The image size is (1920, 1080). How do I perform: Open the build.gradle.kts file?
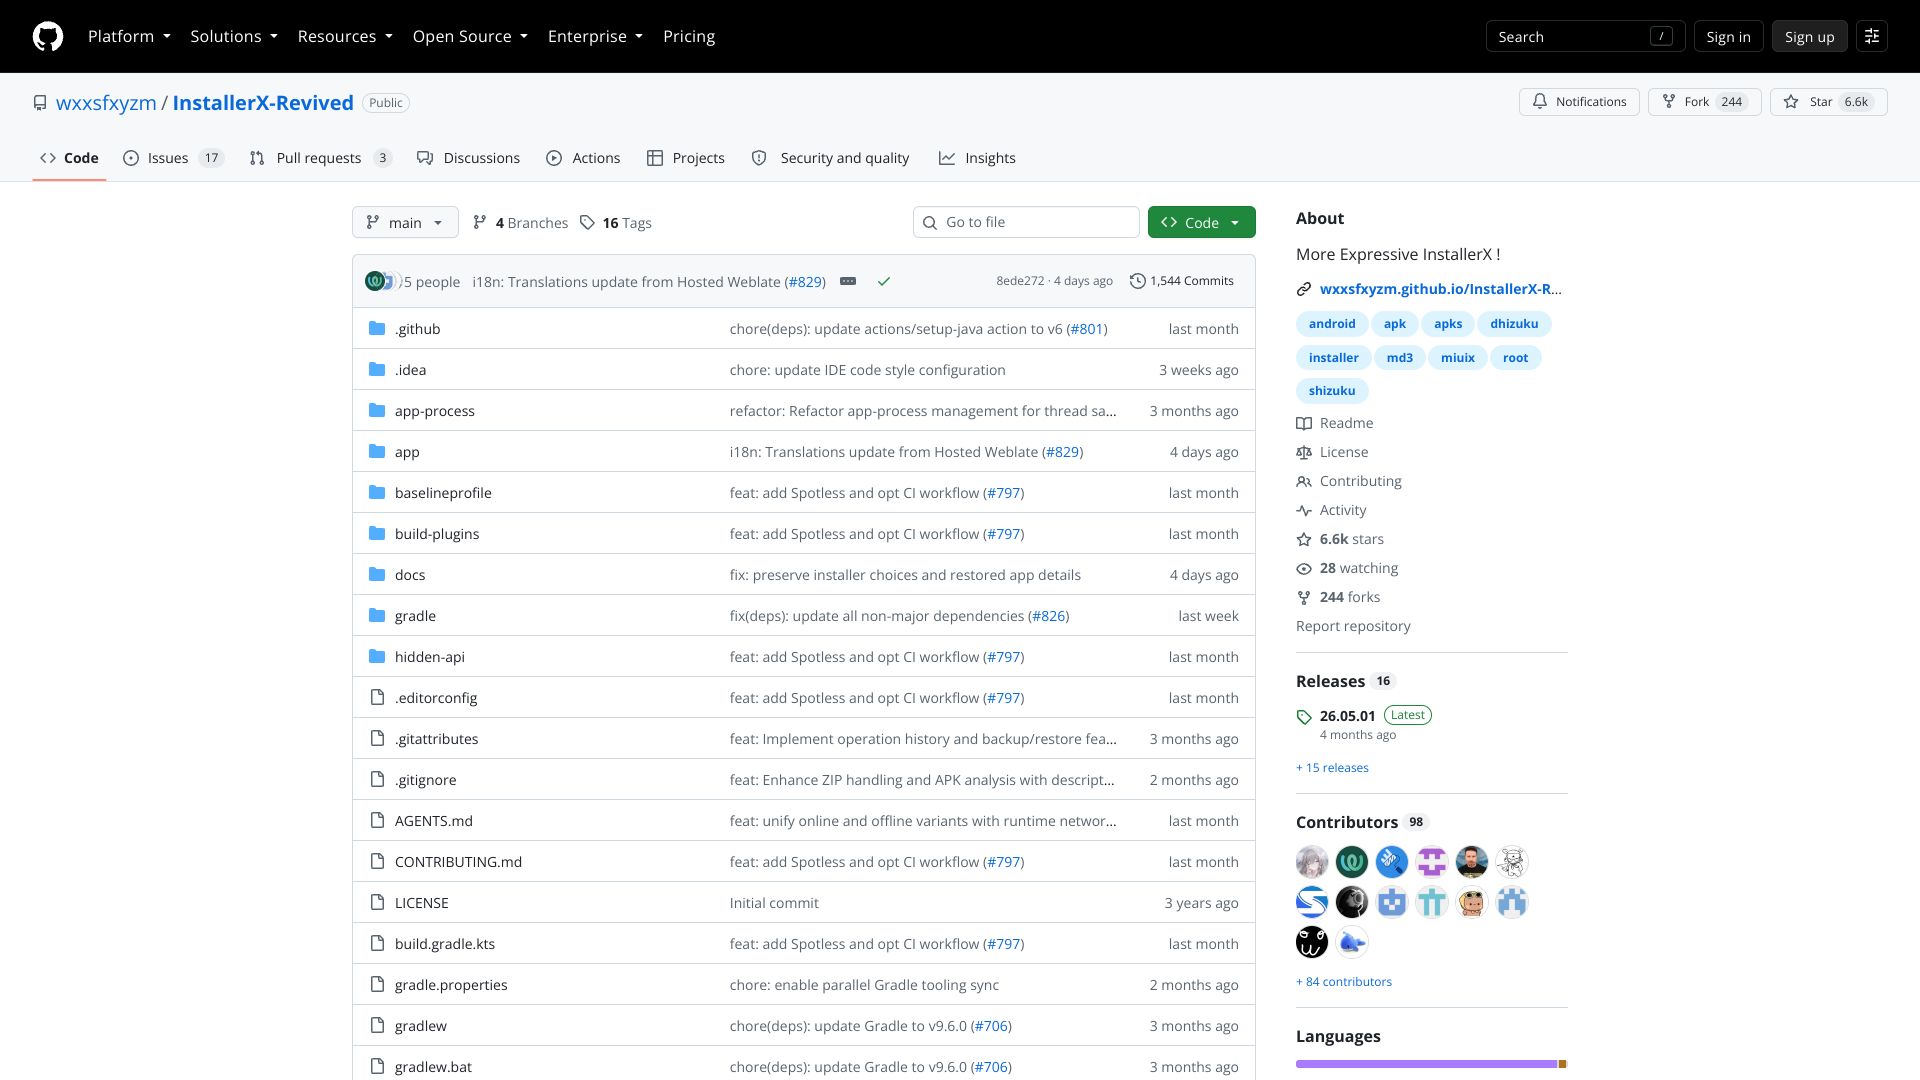tap(444, 944)
